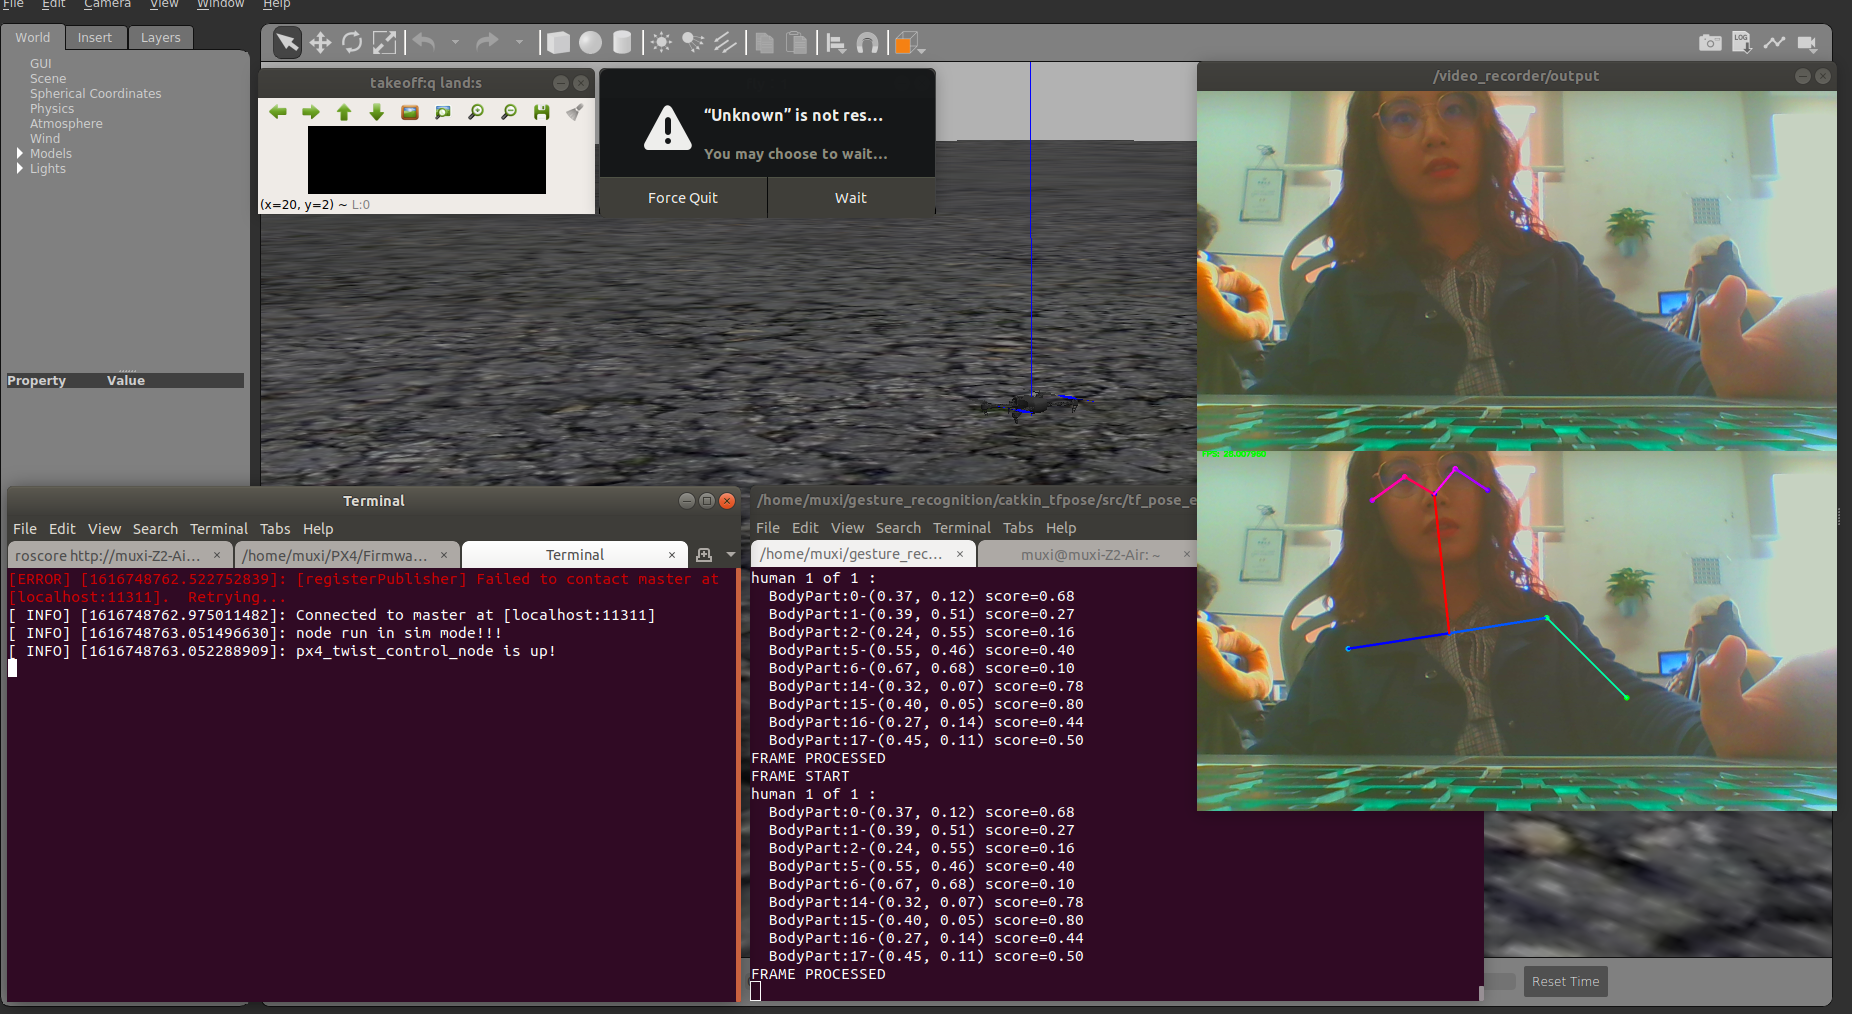Insert a sphere into the scene
Viewport: 1852px width, 1014px height.
click(x=591, y=42)
